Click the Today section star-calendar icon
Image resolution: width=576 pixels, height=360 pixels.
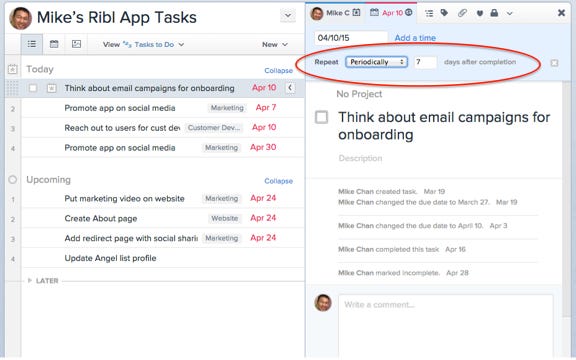(13, 69)
